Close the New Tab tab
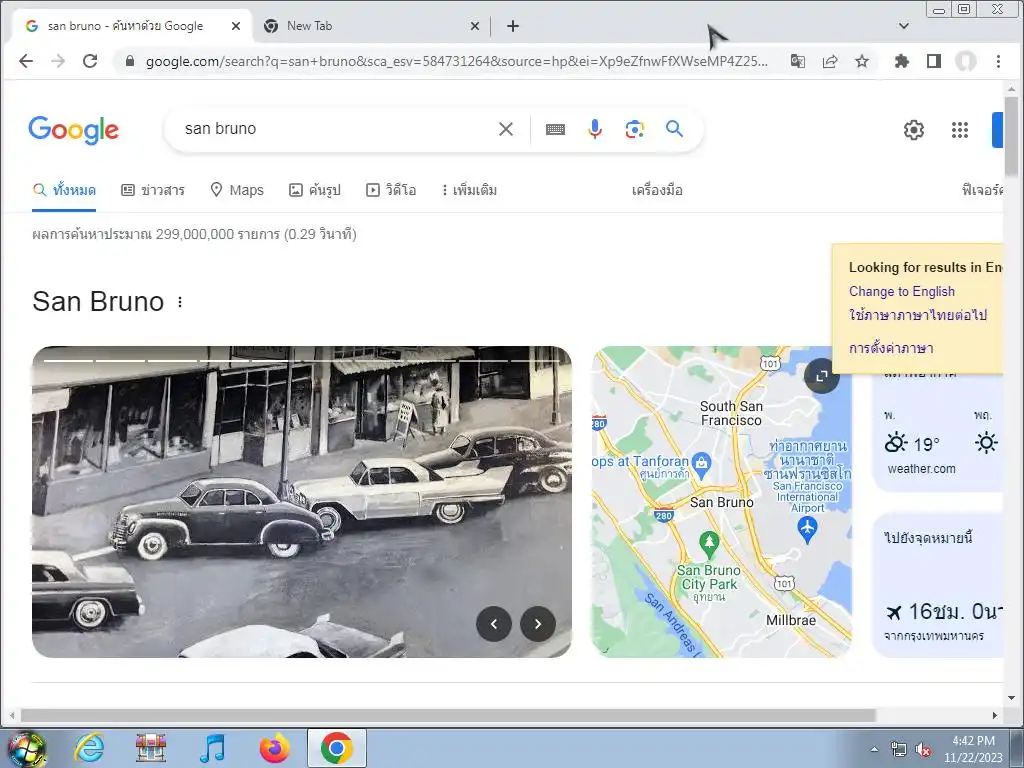 [x=475, y=26]
